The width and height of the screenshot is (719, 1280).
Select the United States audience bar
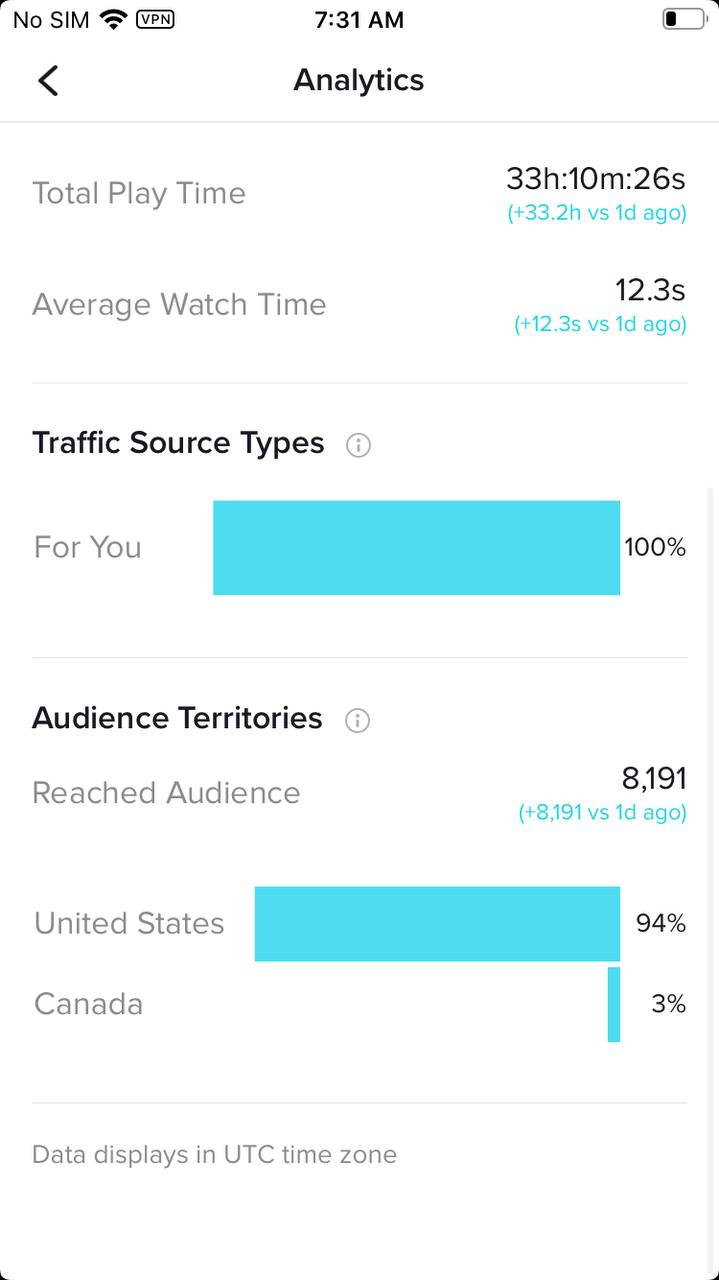[x=437, y=924]
